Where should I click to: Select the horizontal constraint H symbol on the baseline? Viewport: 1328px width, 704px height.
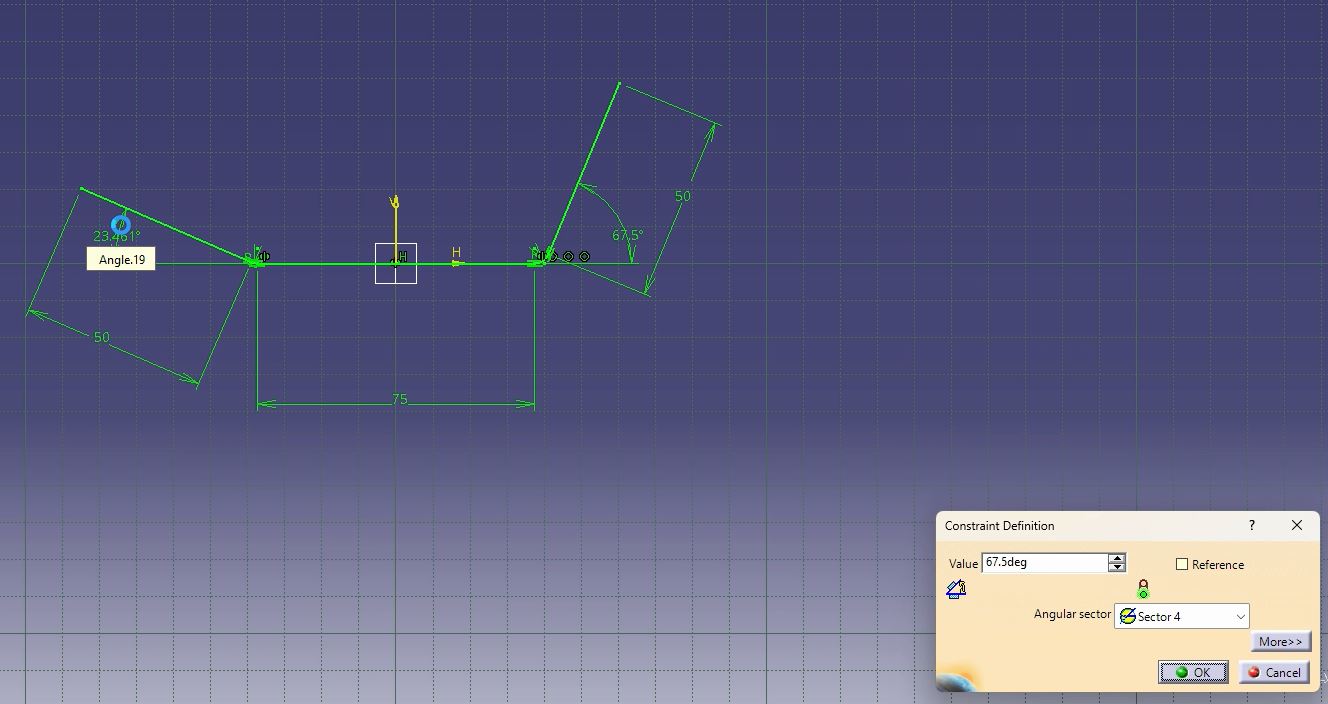(456, 255)
